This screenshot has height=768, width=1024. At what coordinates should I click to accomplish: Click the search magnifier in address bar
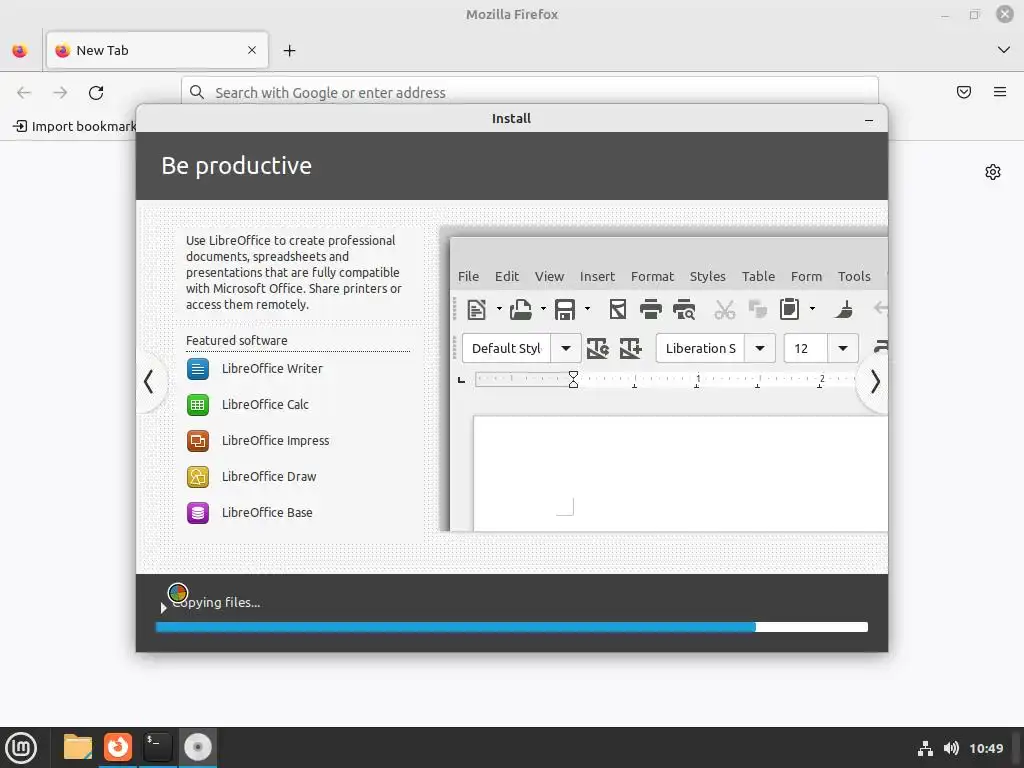pos(197,92)
